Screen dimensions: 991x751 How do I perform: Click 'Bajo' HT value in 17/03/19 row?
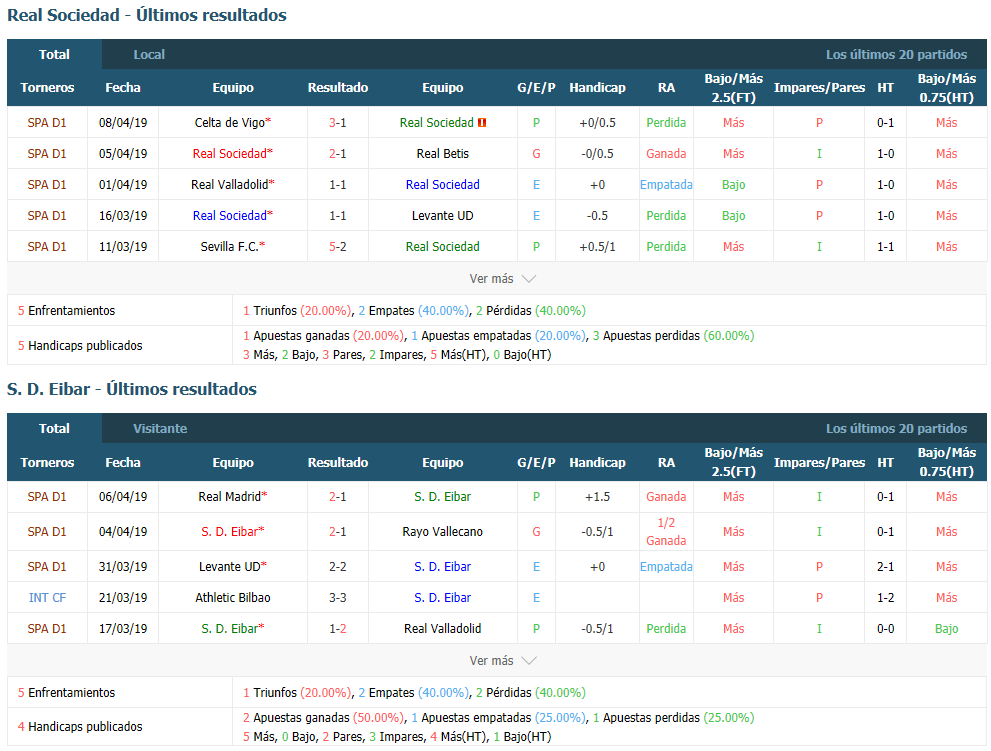946,628
